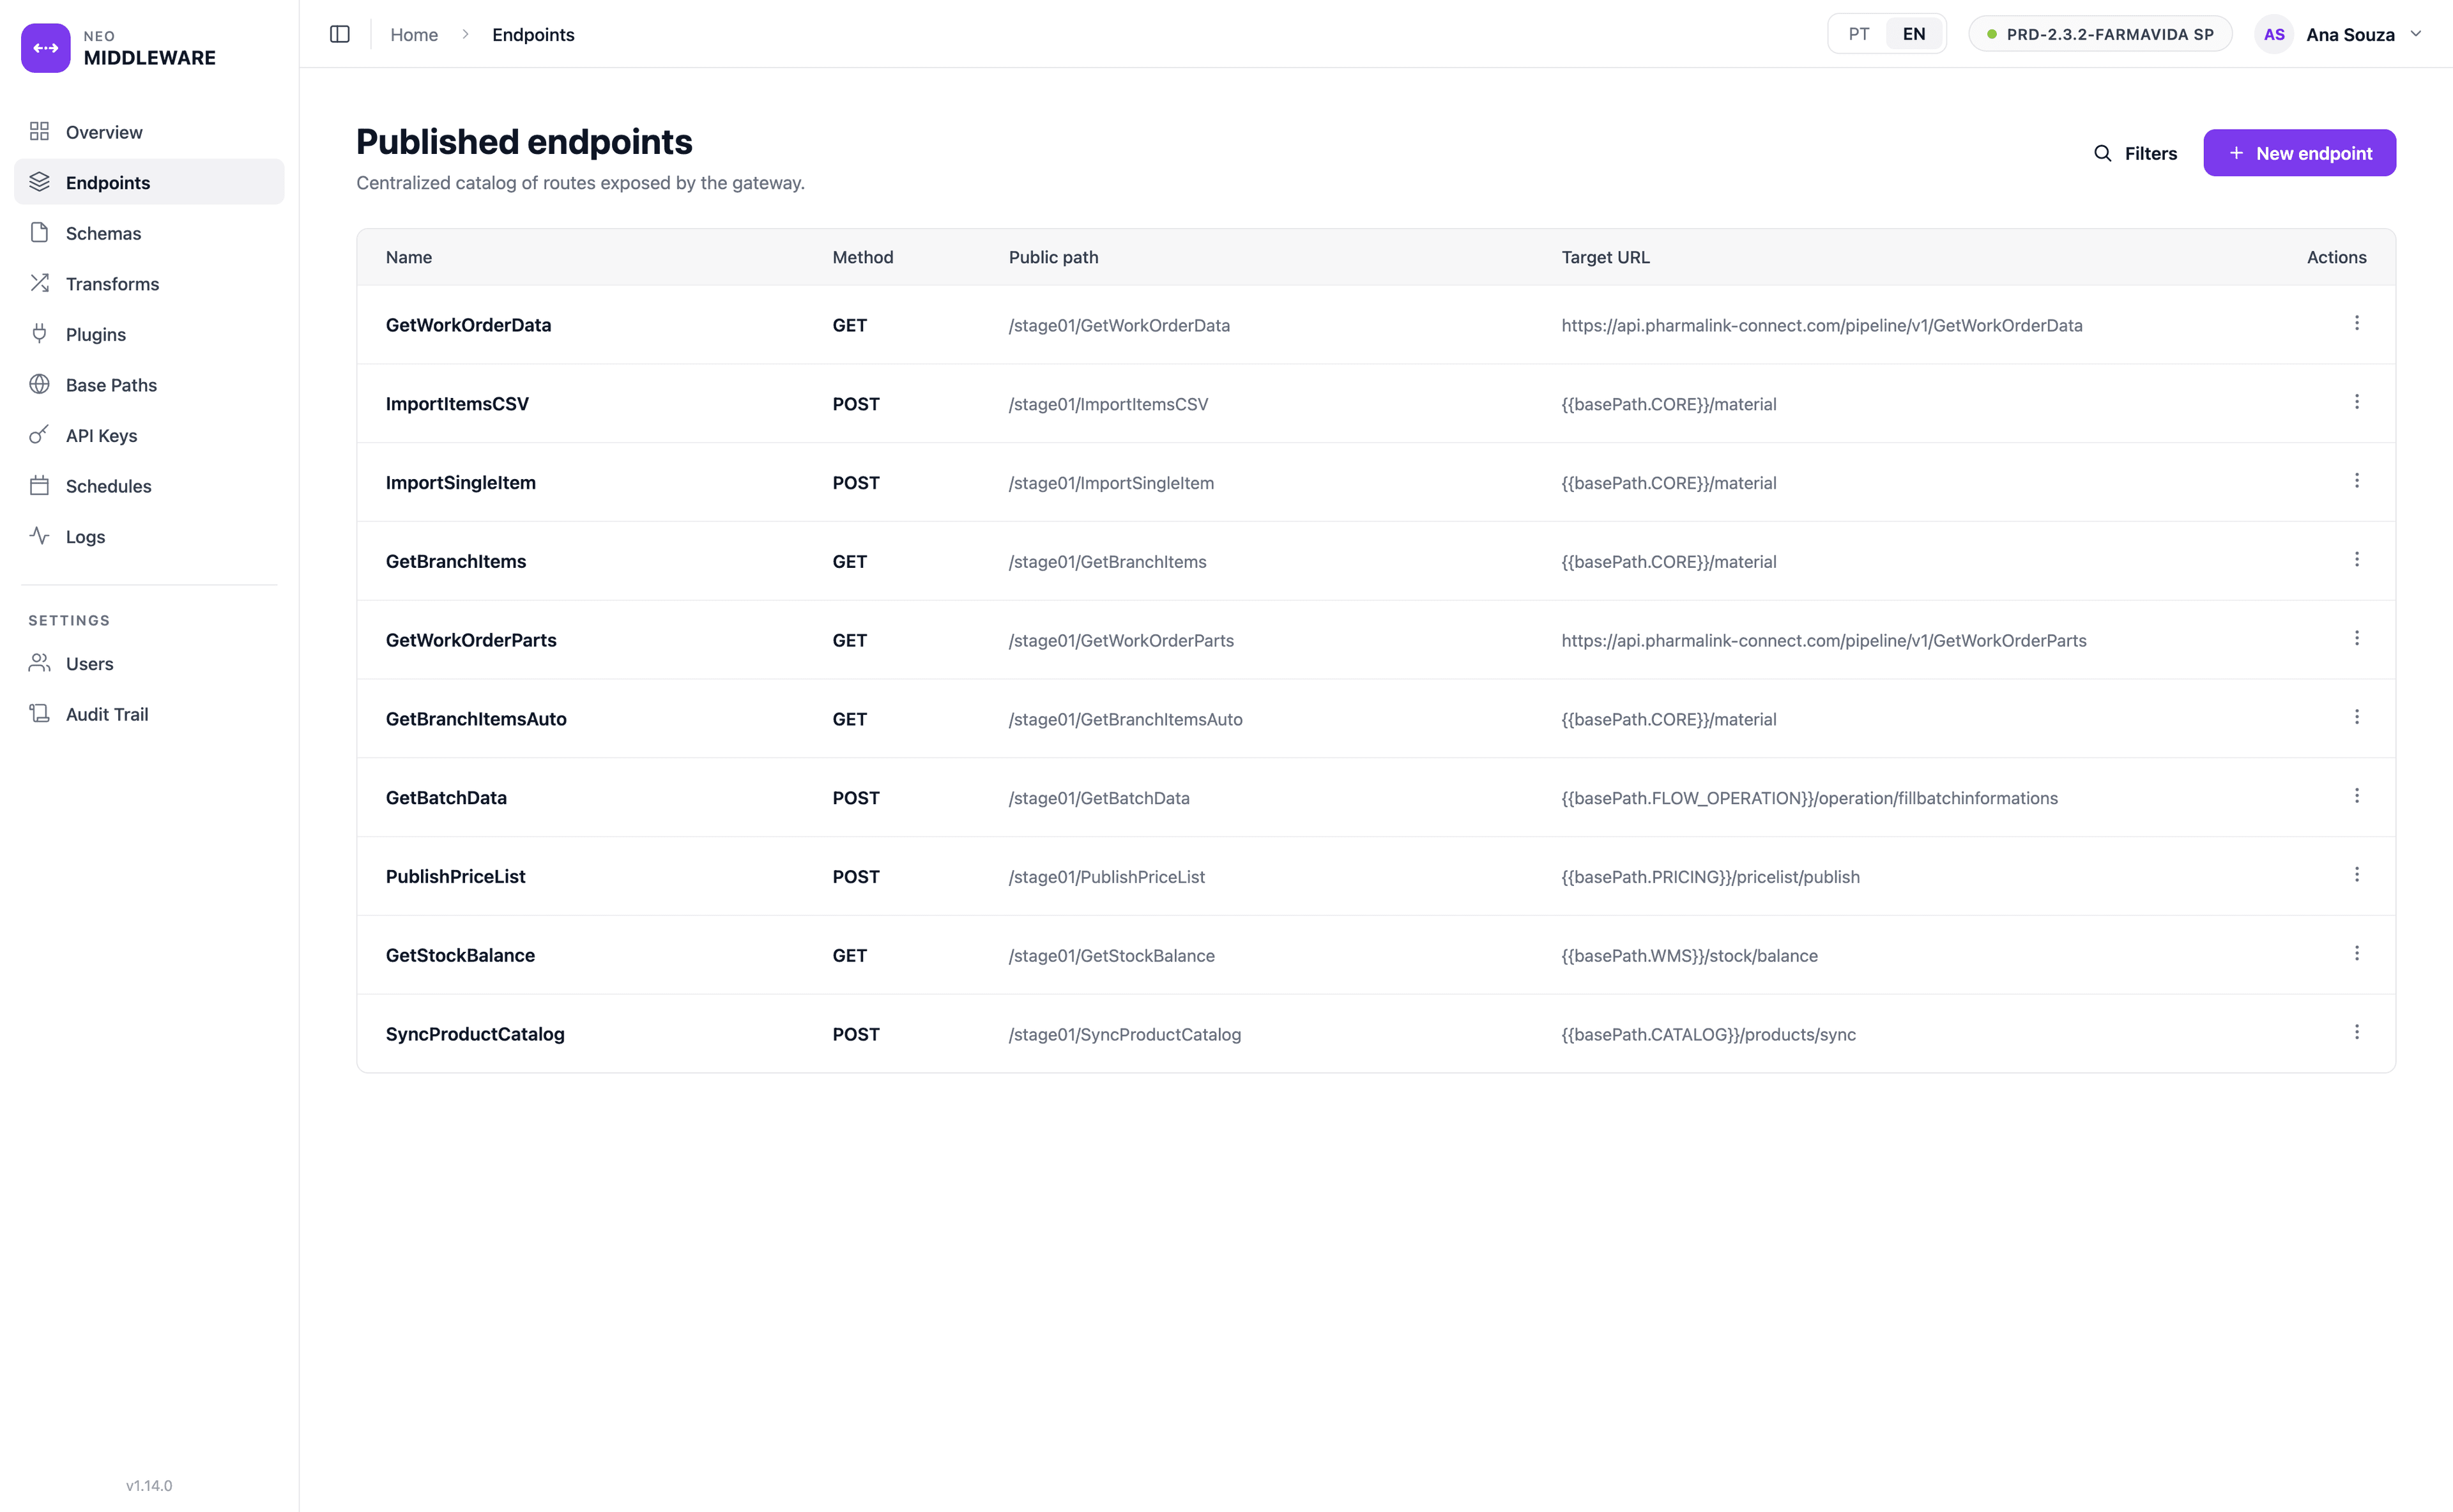Select Endpoints in the sidebar

pos(149,182)
